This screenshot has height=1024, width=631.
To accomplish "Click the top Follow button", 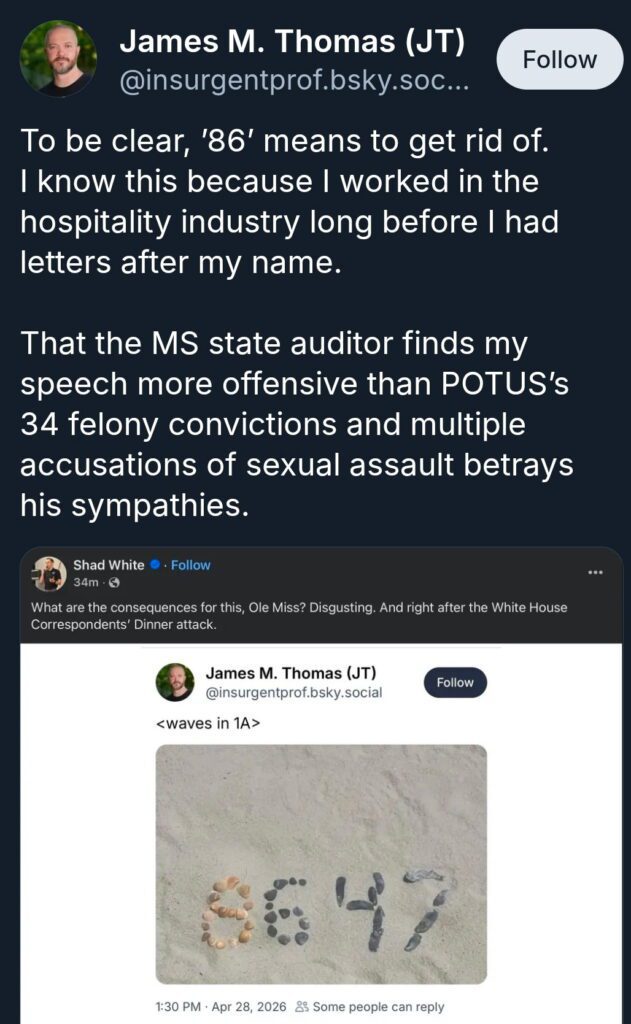I will [x=560, y=59].
